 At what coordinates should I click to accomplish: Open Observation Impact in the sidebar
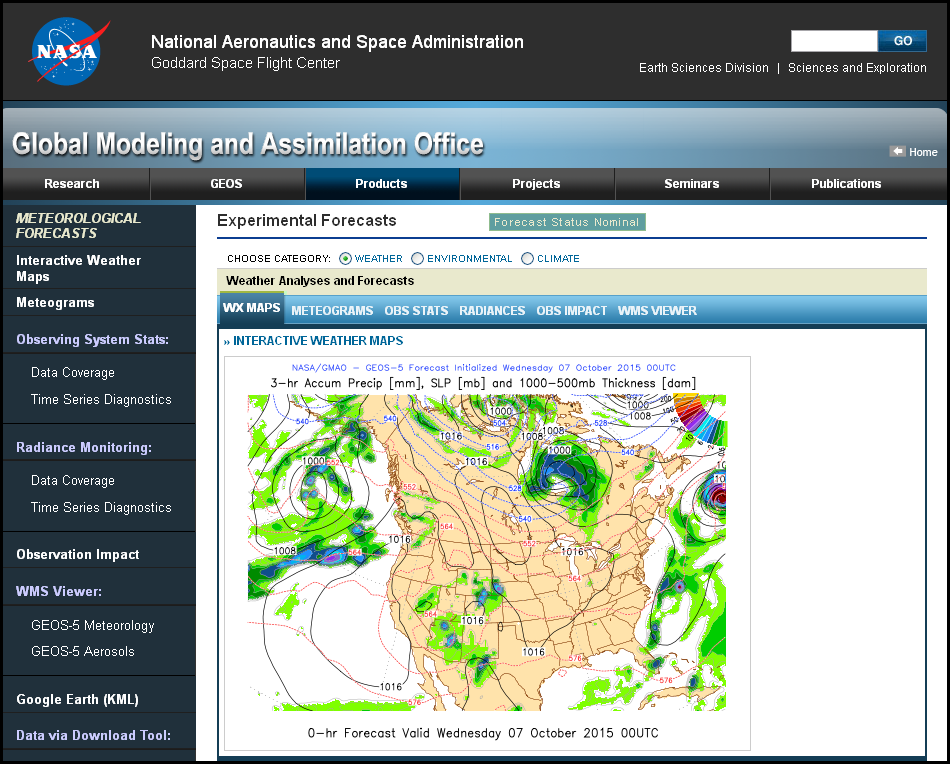click(78, 554)
